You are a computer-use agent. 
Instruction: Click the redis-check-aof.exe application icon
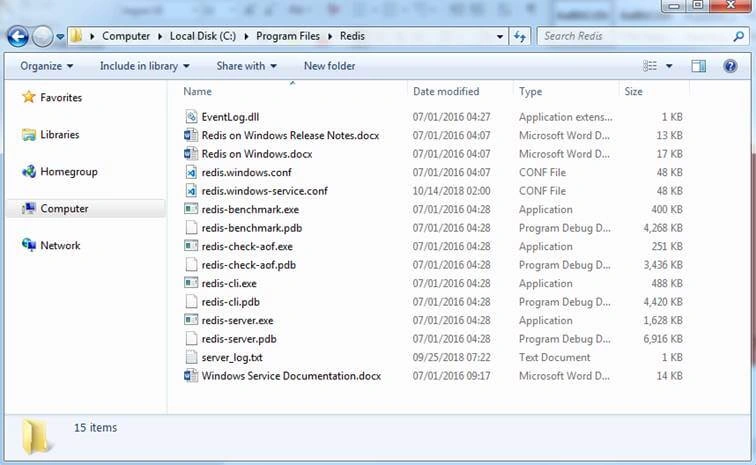(x=191, y=246)
